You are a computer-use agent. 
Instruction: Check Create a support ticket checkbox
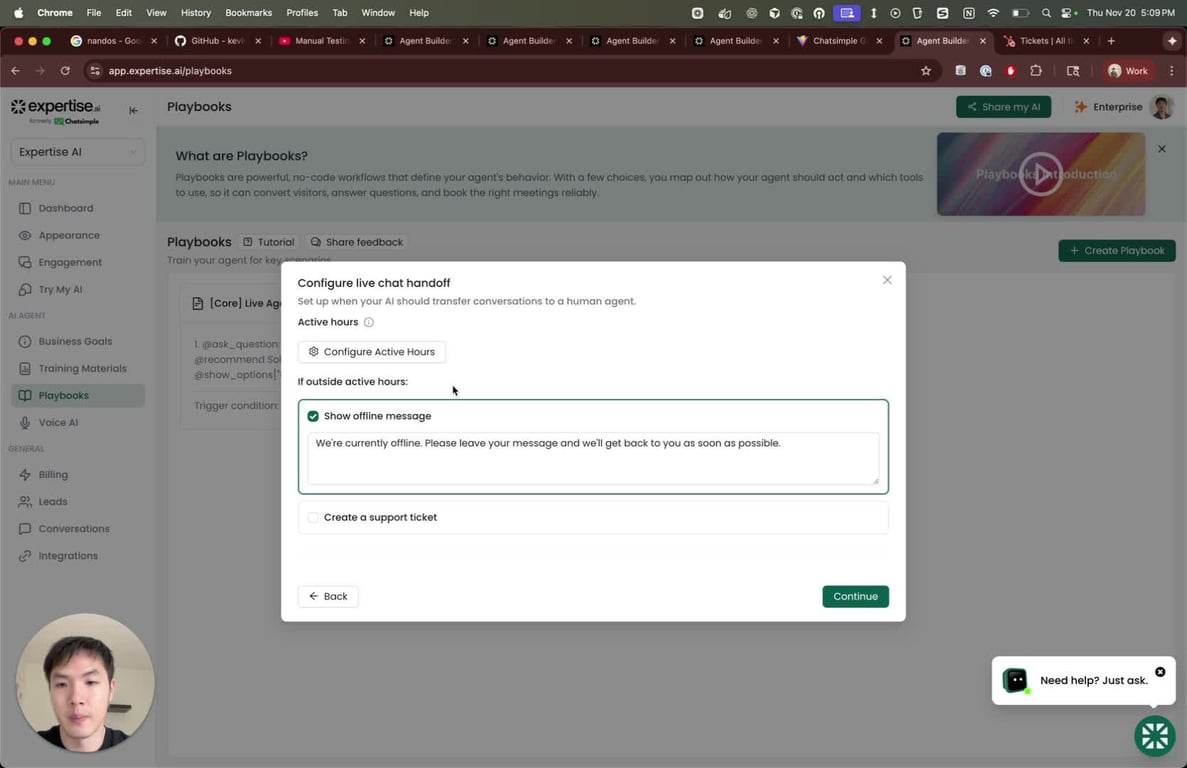[313, 518]
